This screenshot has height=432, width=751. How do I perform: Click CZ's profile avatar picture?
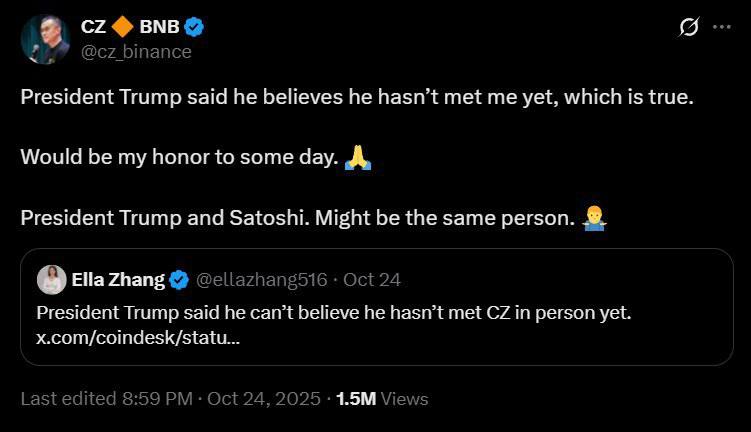point(45,39)
